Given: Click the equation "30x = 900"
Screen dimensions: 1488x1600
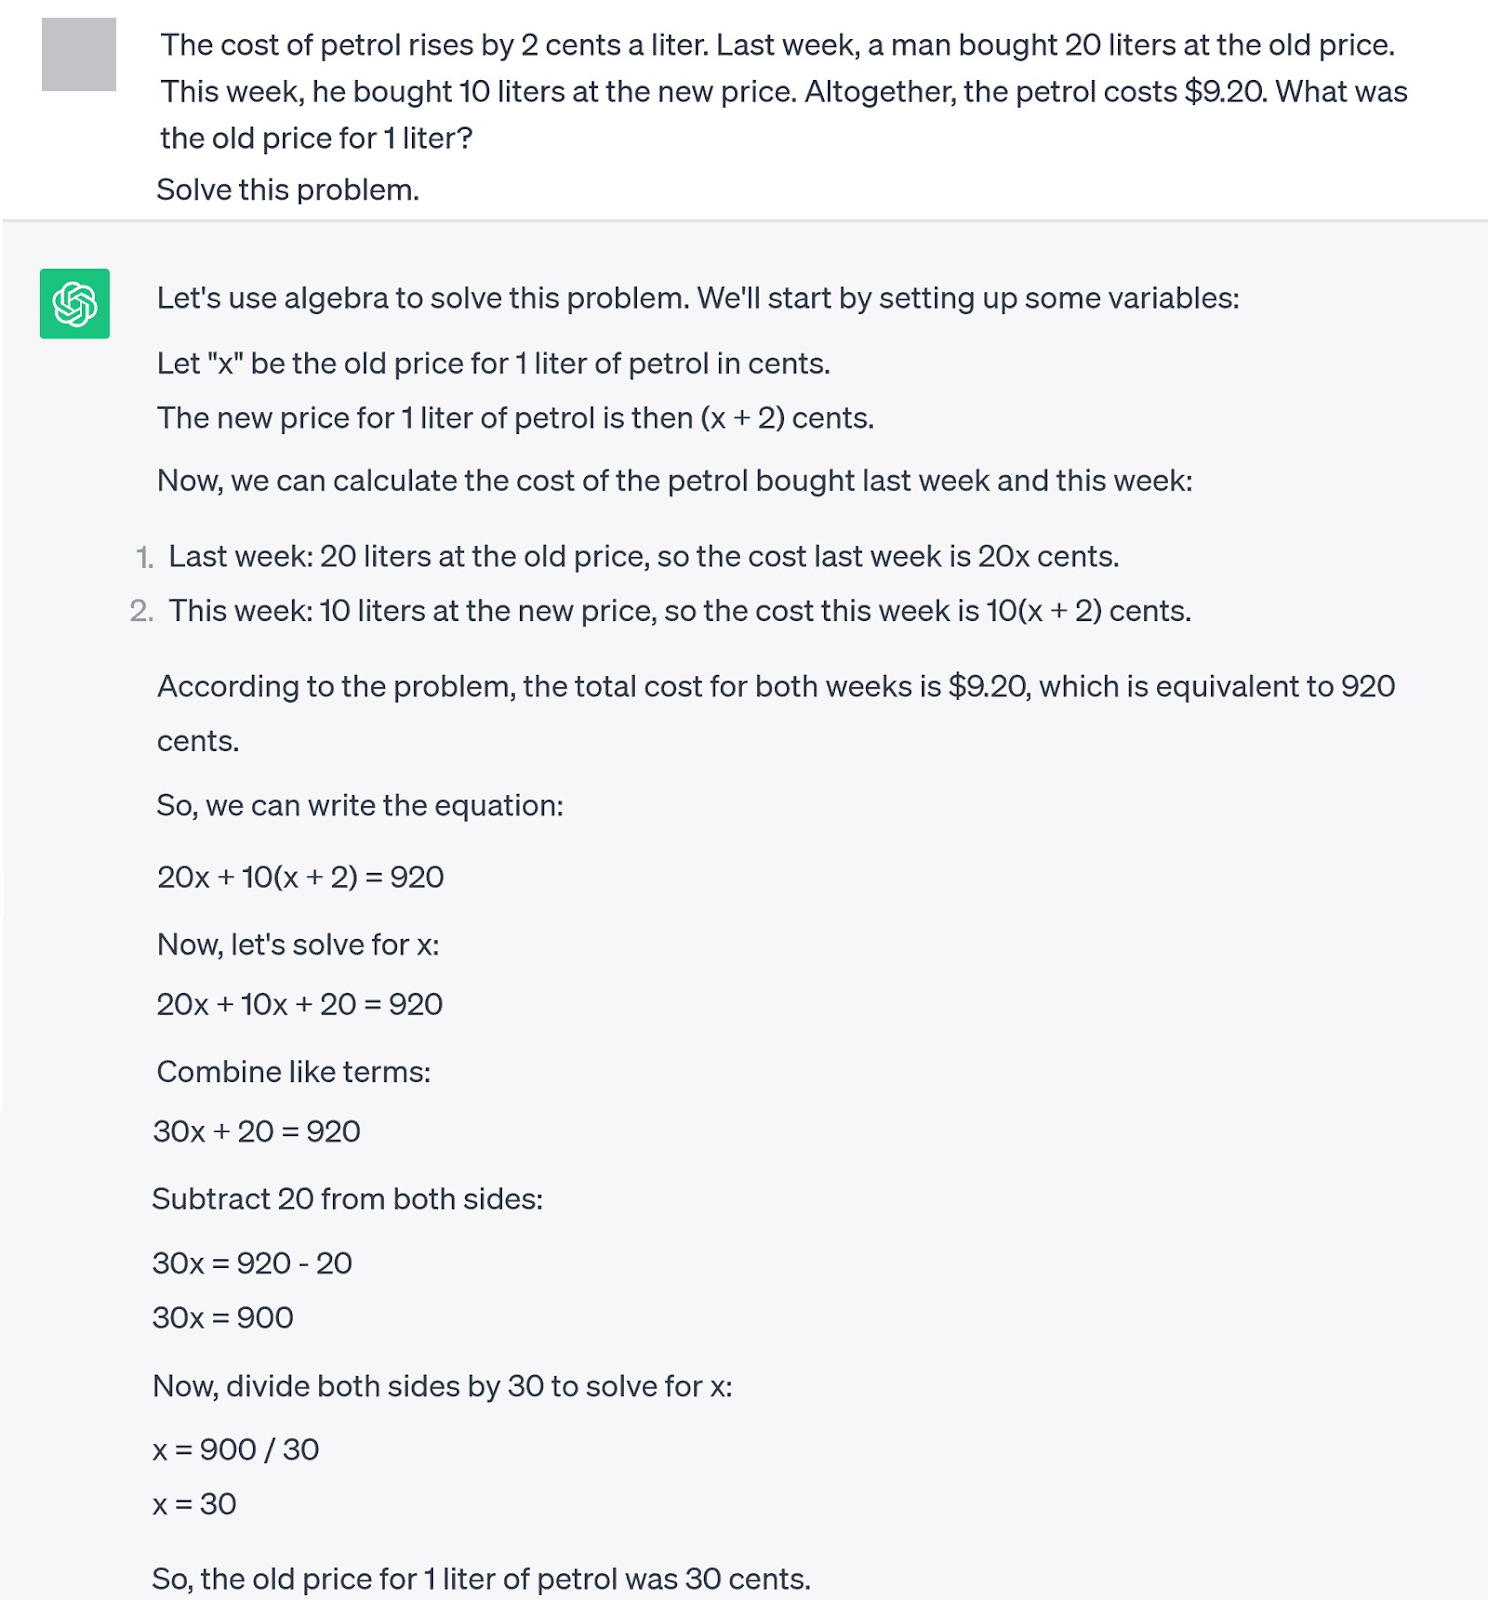Looking at the screenshot, I should (223, 1317).
